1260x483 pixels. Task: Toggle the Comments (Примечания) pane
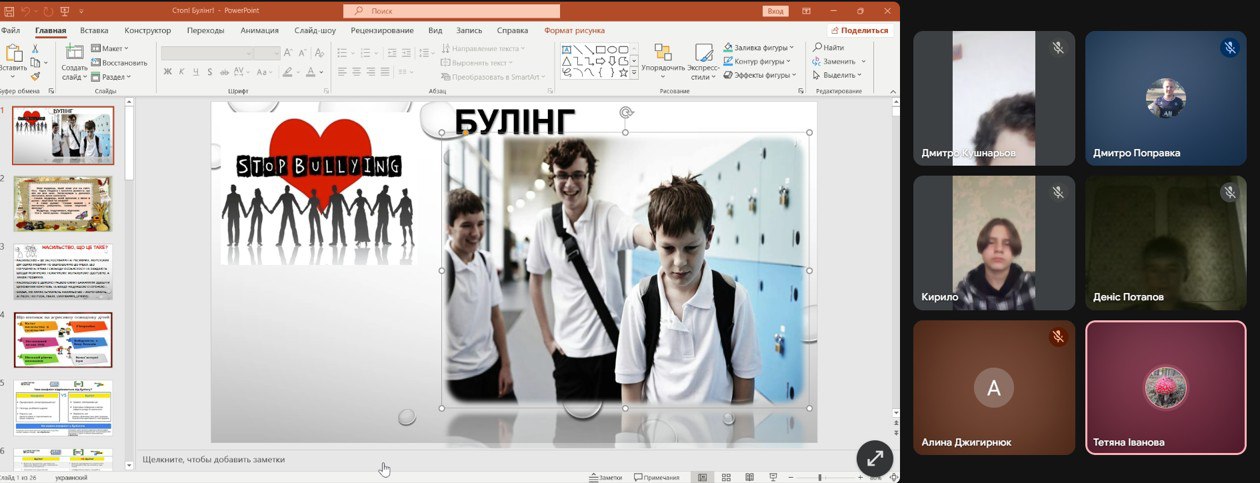tap(655, 478)
